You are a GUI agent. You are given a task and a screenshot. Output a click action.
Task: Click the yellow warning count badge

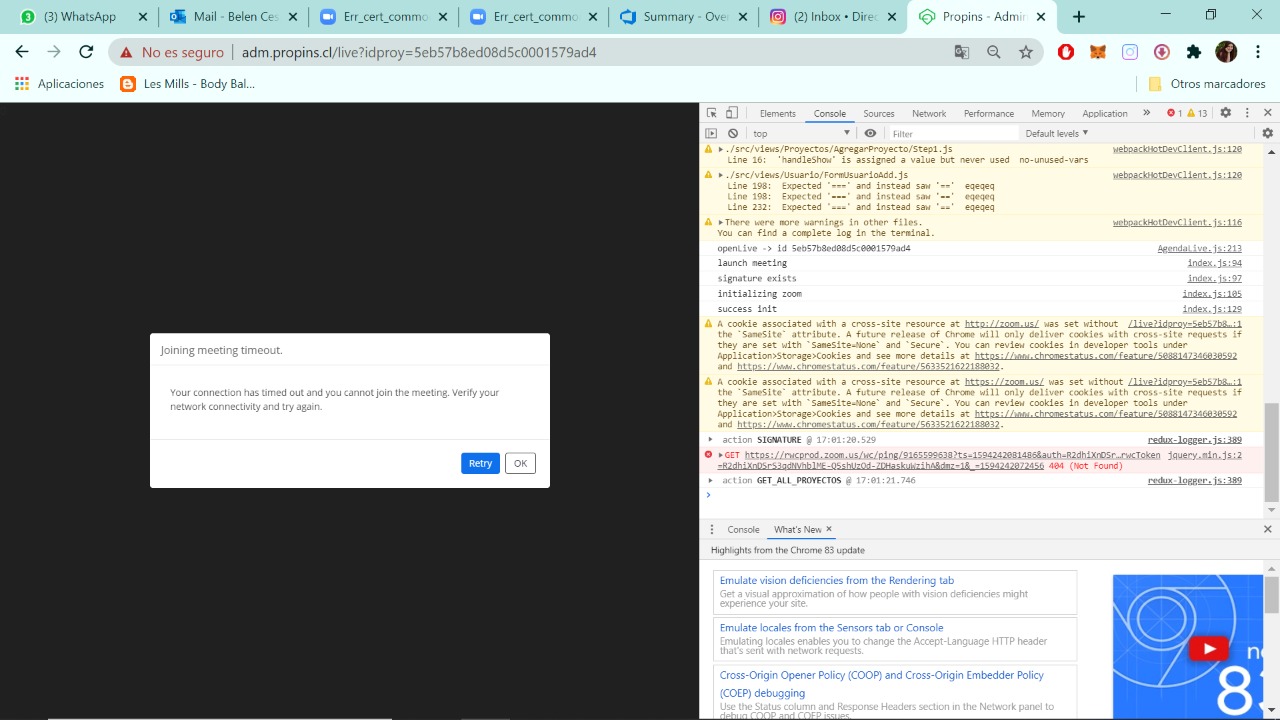point(1197,113)
